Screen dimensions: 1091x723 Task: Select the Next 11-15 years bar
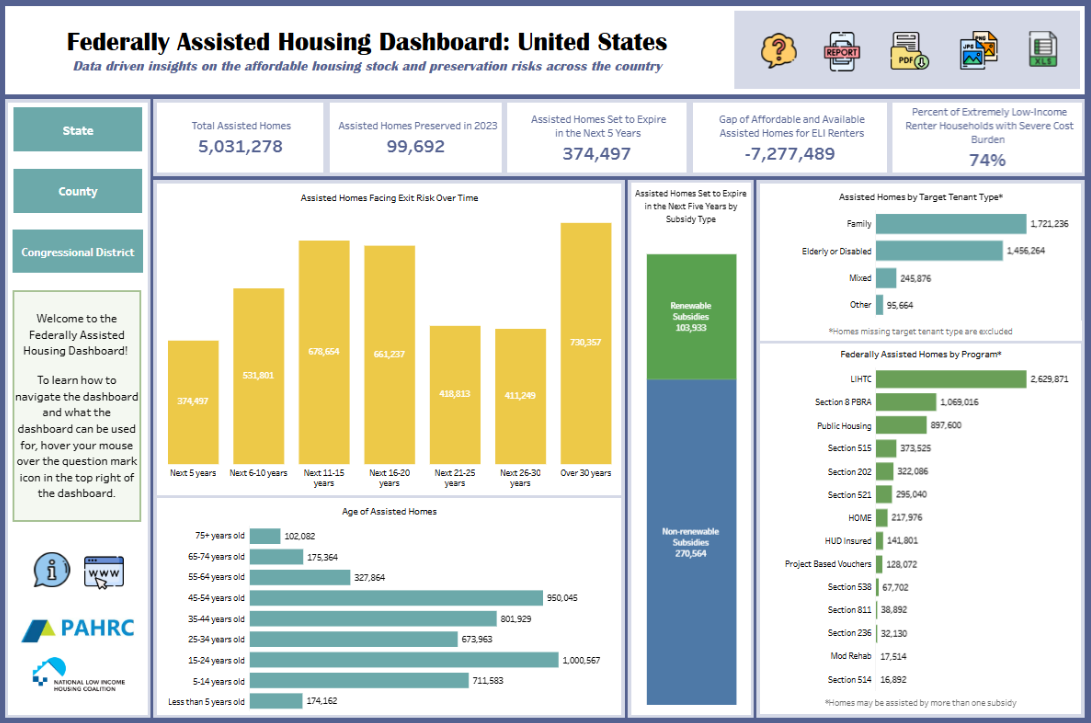(324, 352)
